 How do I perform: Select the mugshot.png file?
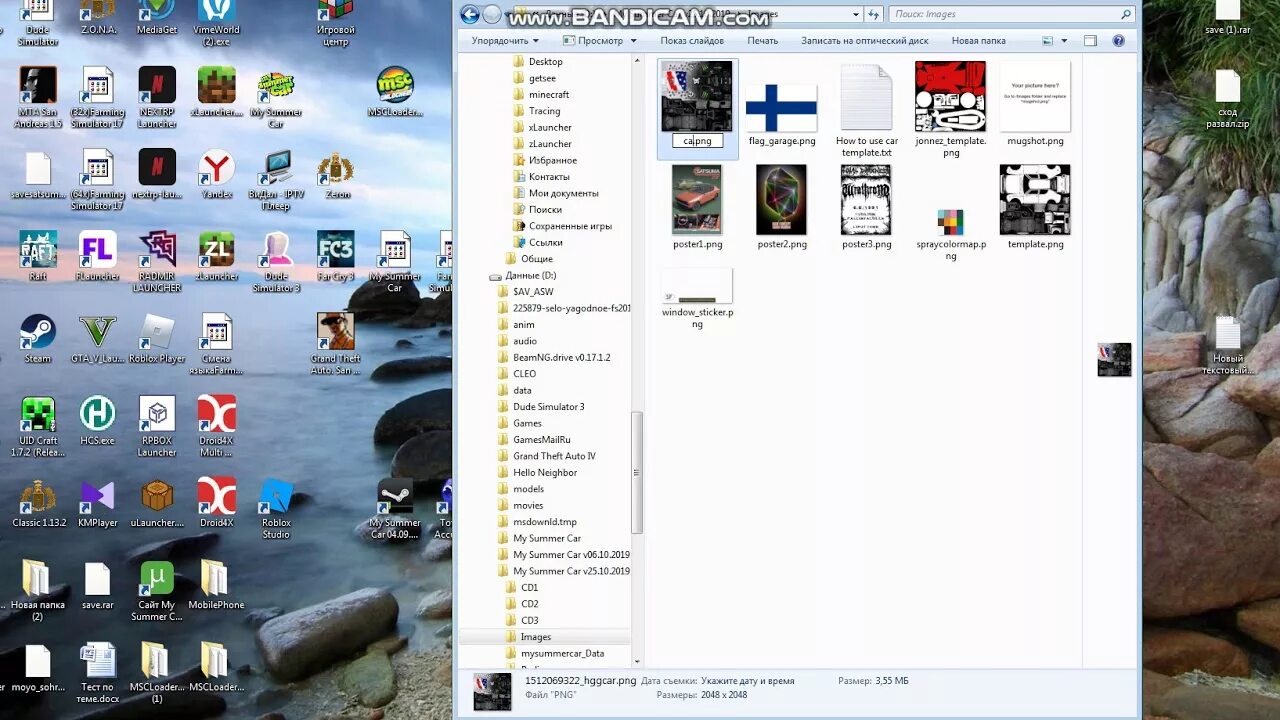1035,104
